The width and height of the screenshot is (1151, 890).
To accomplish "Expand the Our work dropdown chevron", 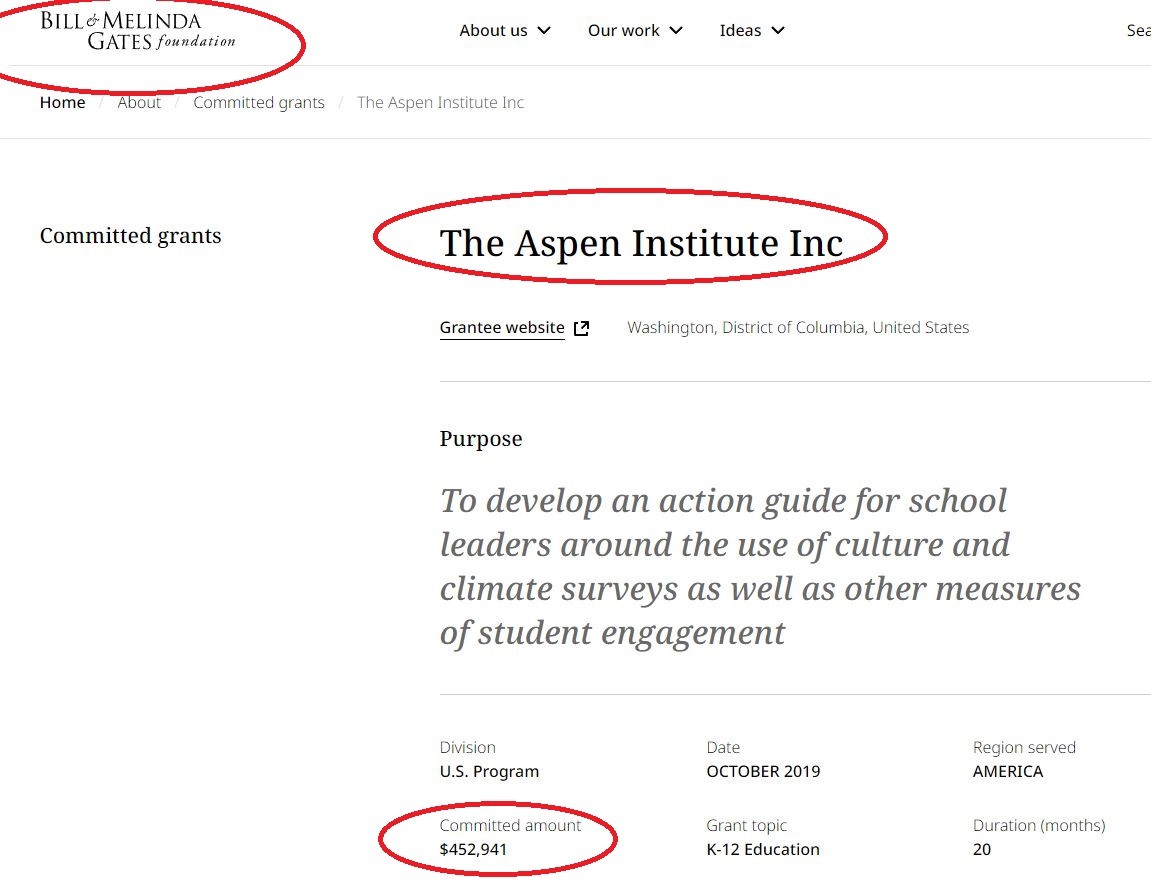I will click(676, 31).
